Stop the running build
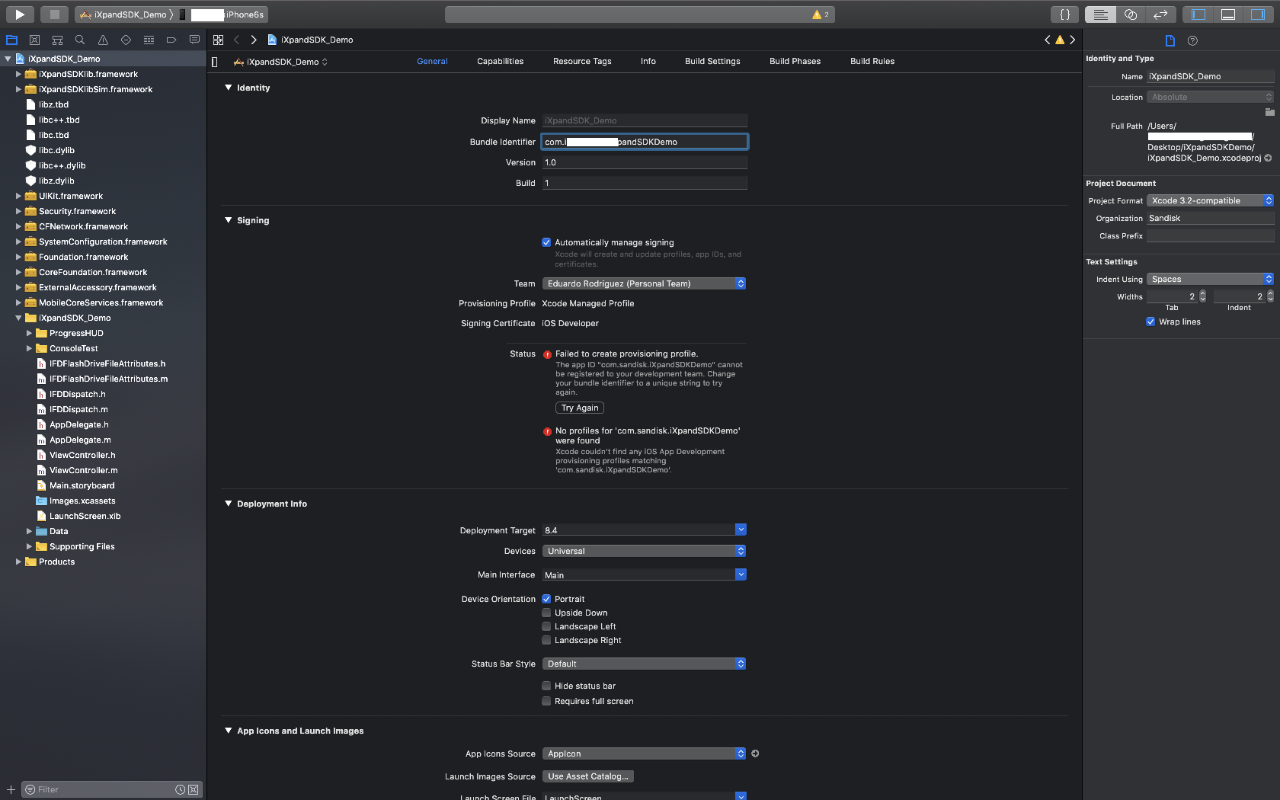 click(x=54, y=15)
